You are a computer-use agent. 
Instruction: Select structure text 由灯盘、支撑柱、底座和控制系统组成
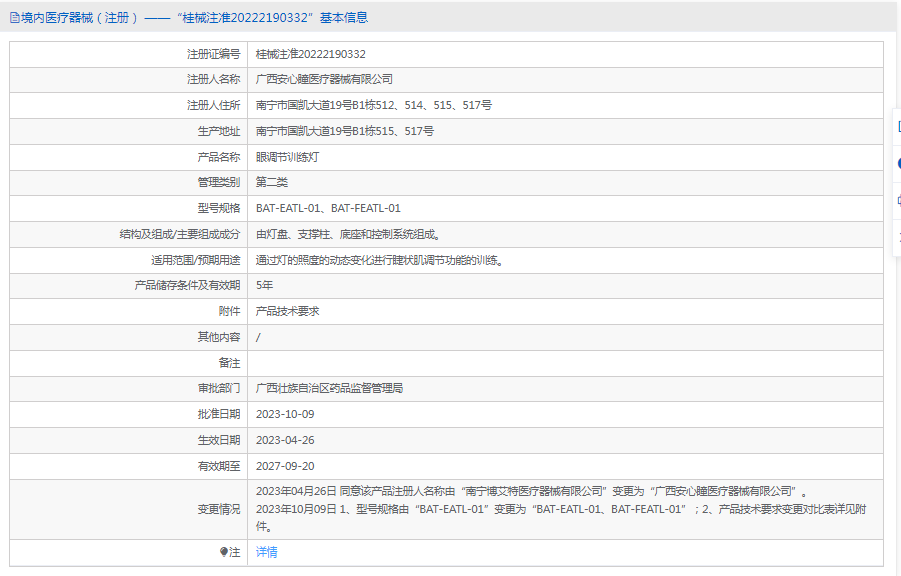346,234
